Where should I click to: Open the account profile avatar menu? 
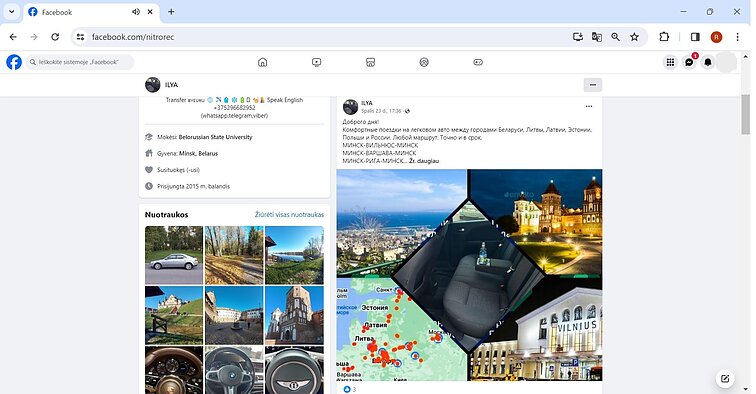(x=727, y=62)
